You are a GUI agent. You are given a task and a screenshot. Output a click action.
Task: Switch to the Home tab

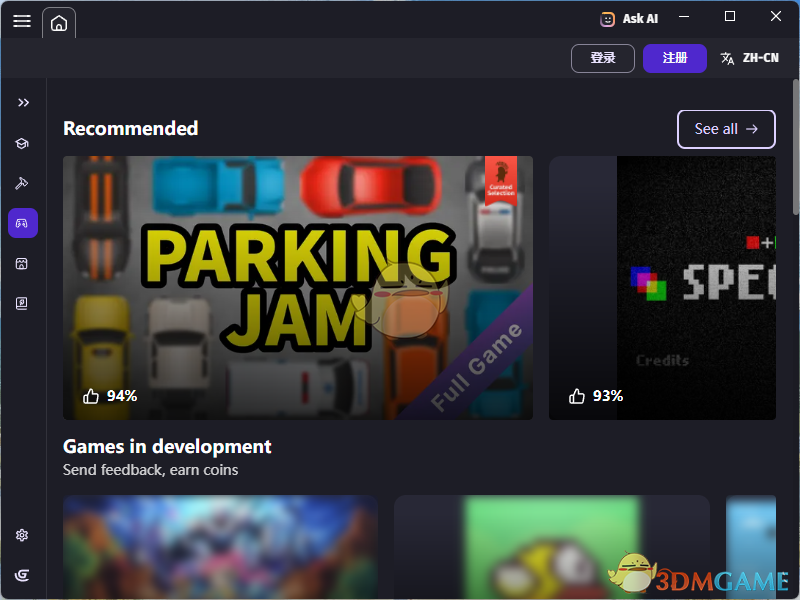(x=59, y=21)
